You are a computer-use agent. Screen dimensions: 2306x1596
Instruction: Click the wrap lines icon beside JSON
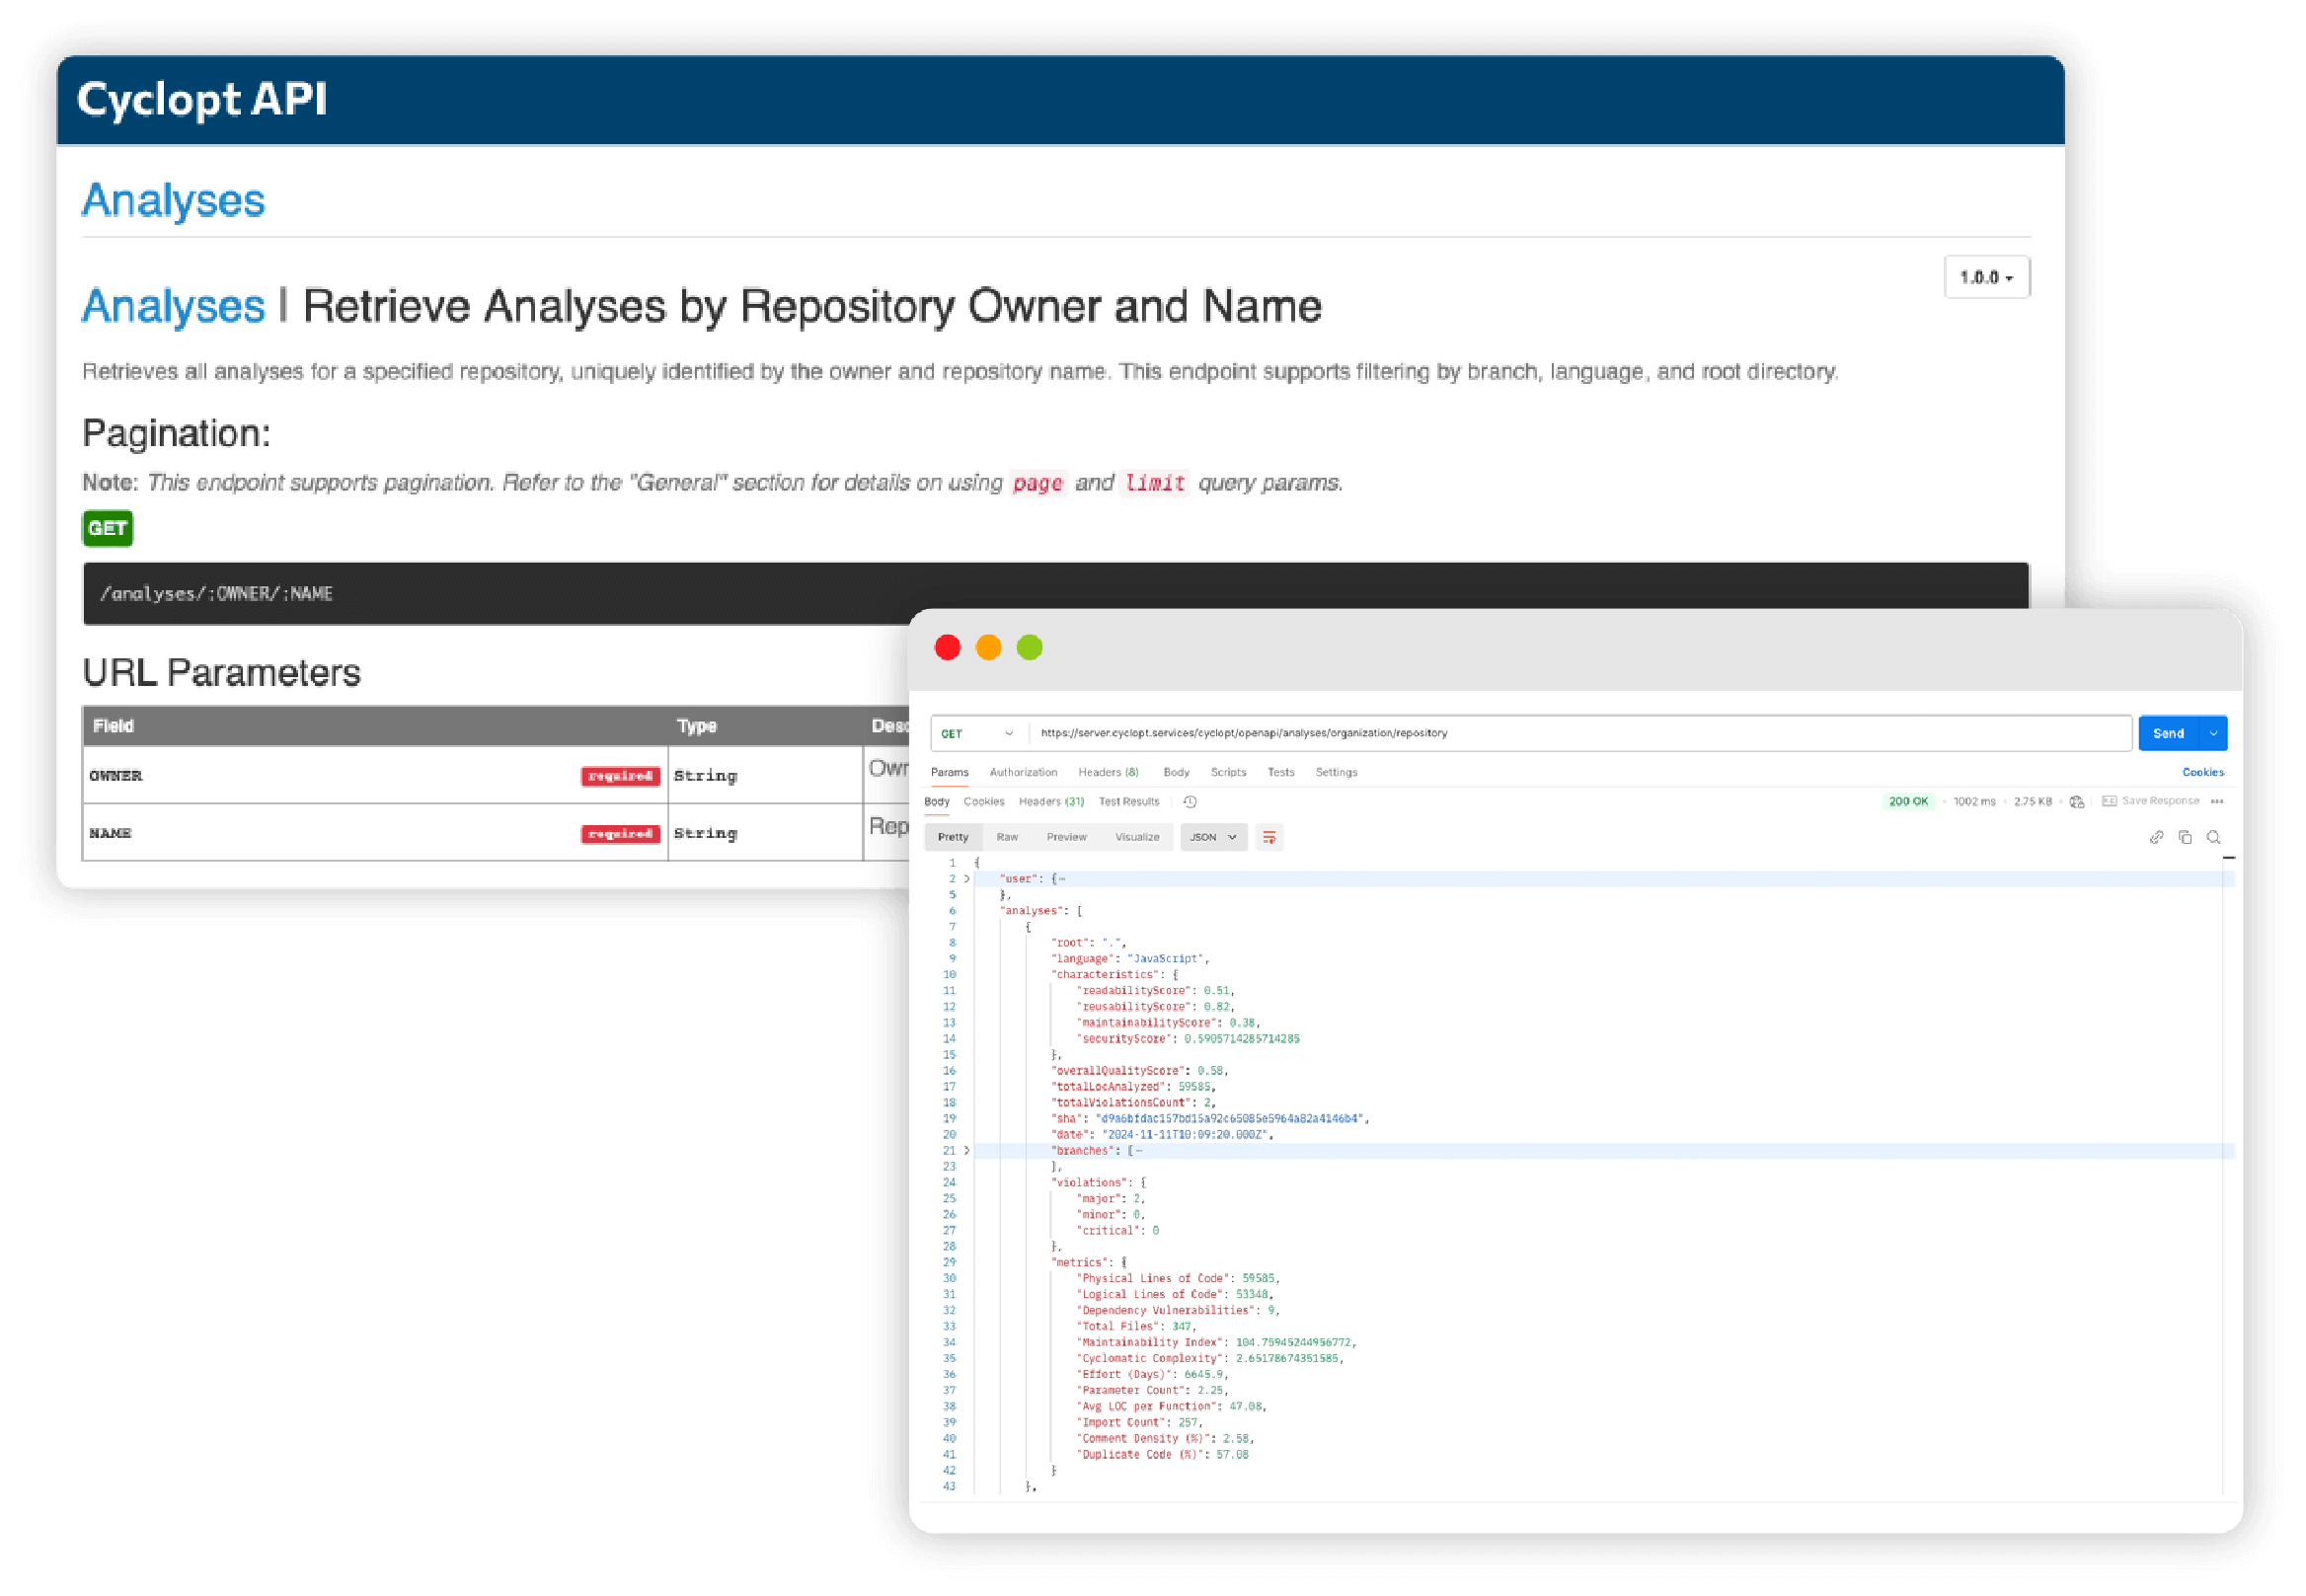coord(1269,837)
